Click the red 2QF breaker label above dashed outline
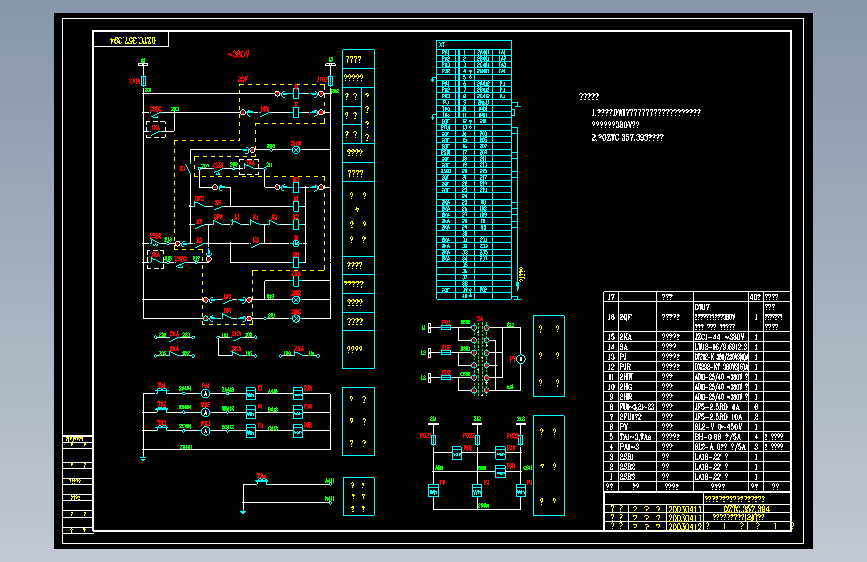The image size is (867, 562). pos(243,80)
